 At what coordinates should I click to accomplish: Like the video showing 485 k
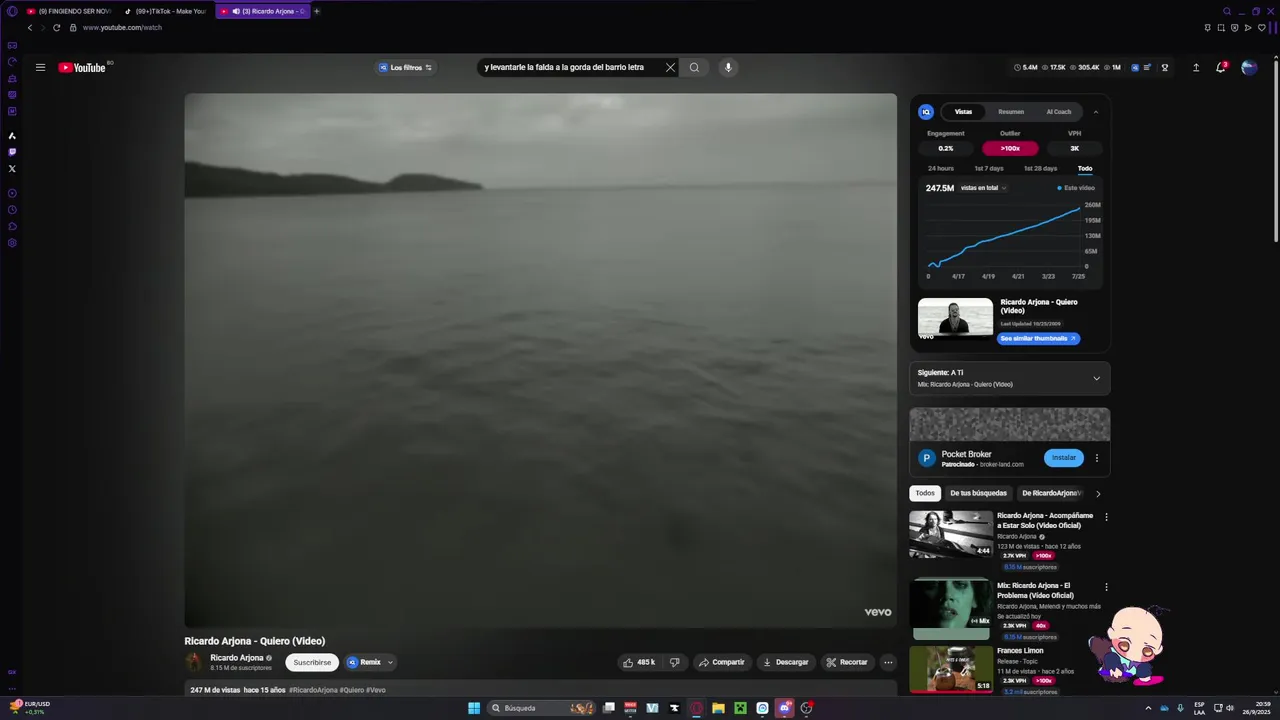(639, 662)
